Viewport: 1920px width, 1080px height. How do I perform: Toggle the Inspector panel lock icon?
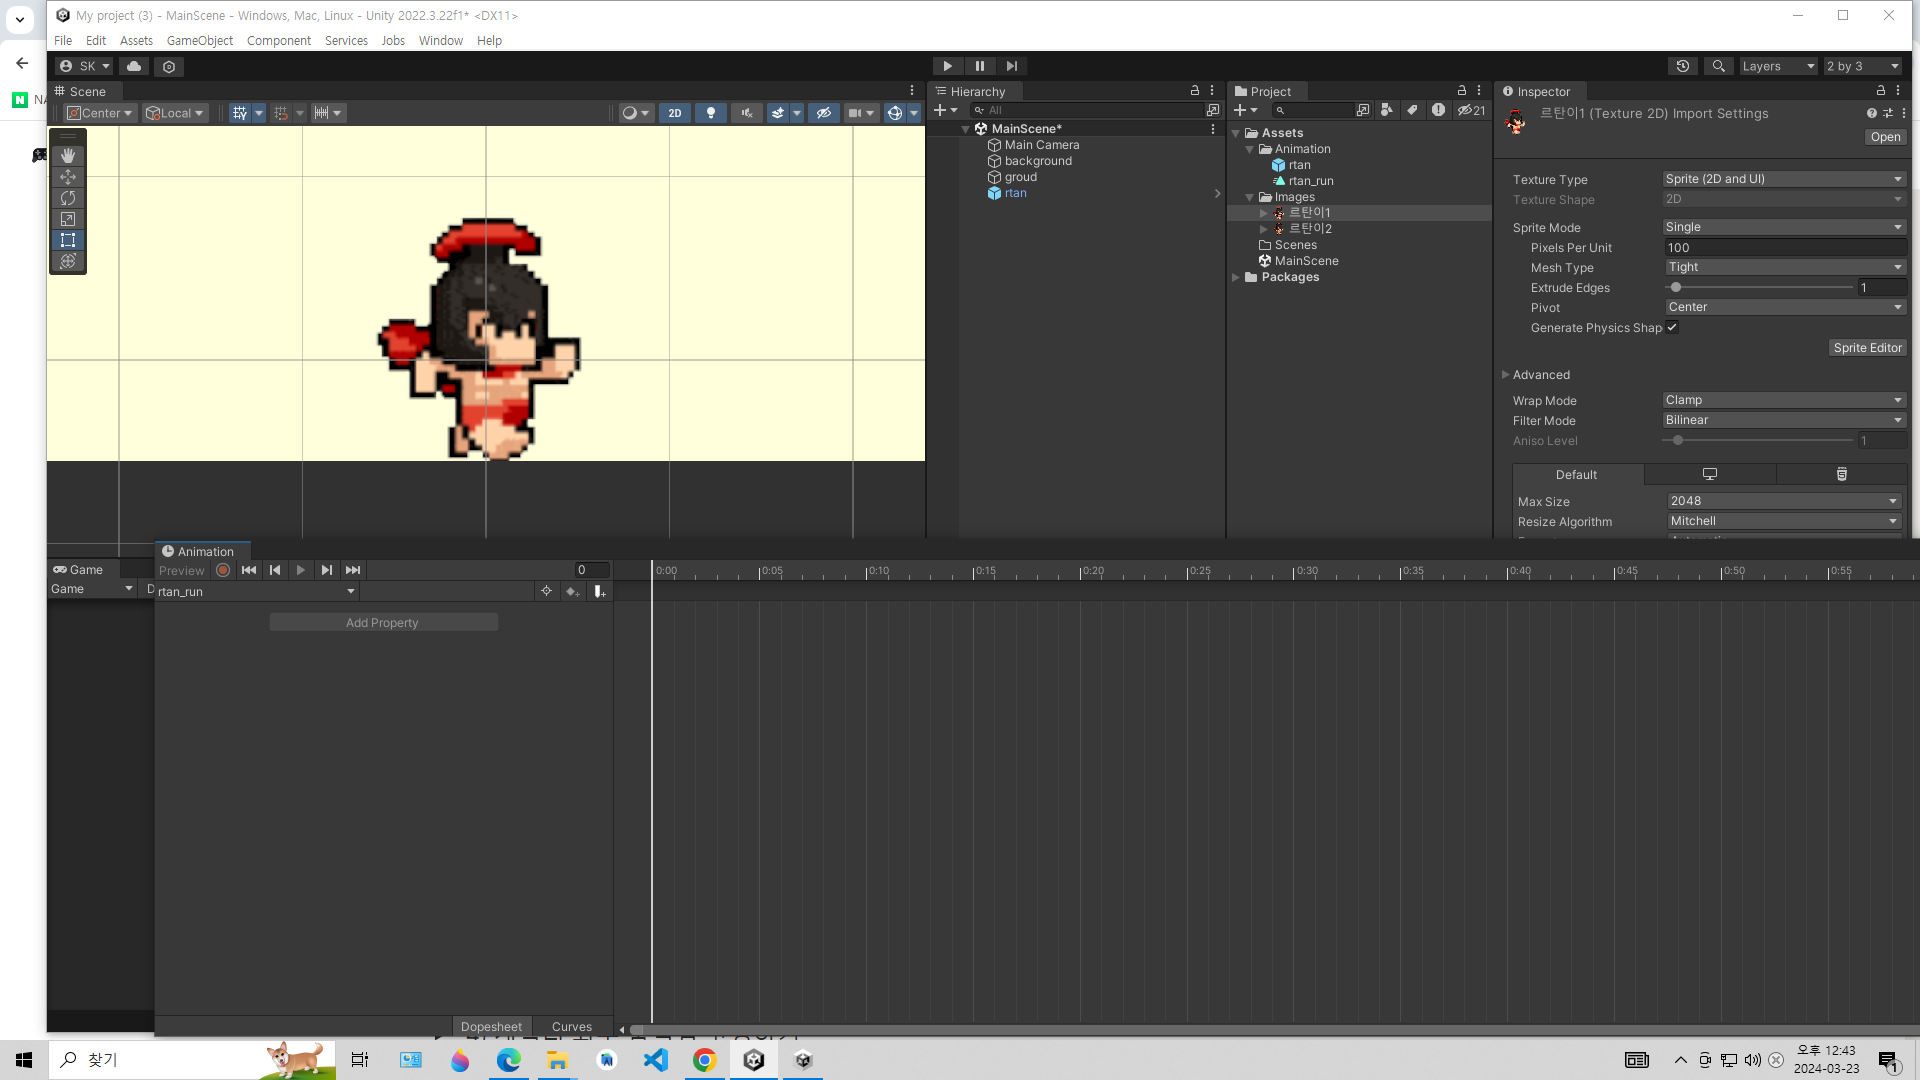click(1881, 90)
